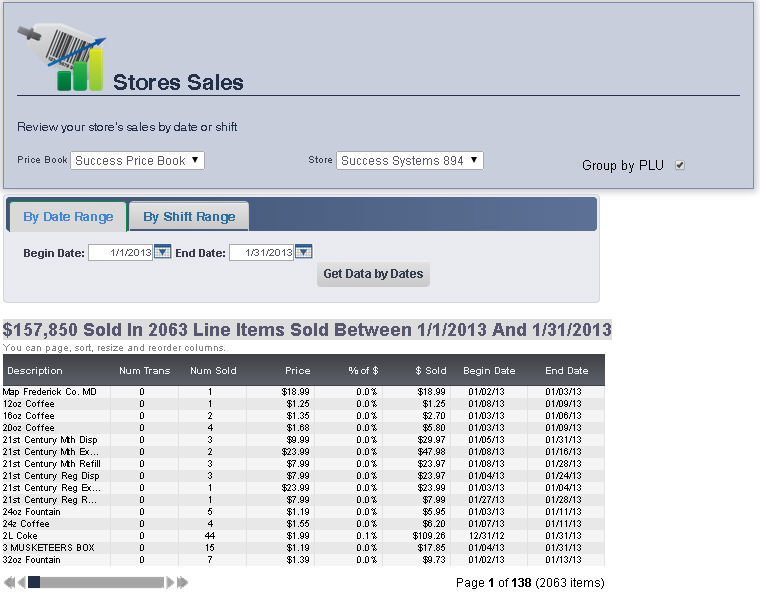760x603 pixels.
Task: Click the End Date input field
Action: [261, 253]
